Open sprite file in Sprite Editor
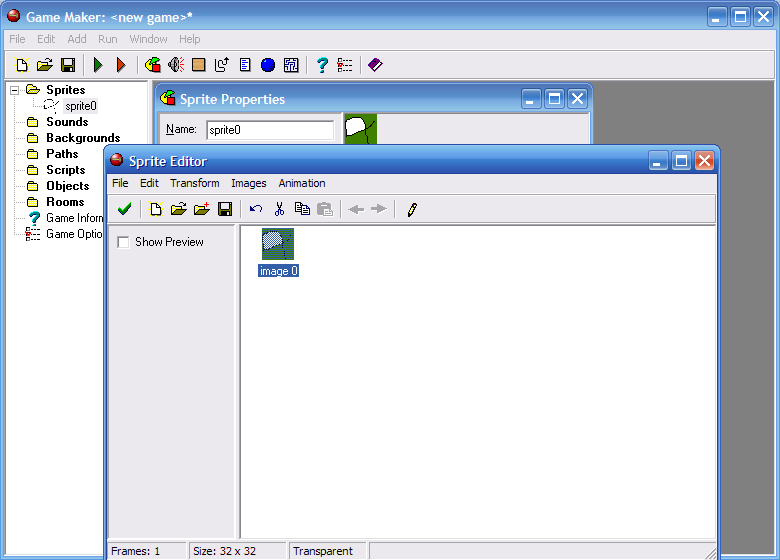This screenshot has width=780, height=560. 179,209
